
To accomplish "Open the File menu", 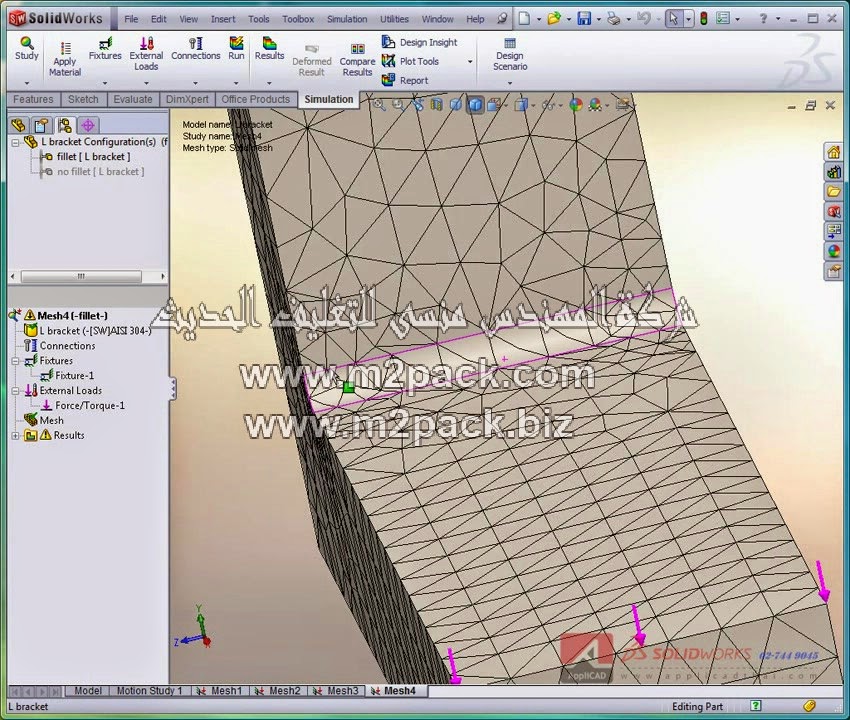I will pyautogui.click(x=131, y=19).
